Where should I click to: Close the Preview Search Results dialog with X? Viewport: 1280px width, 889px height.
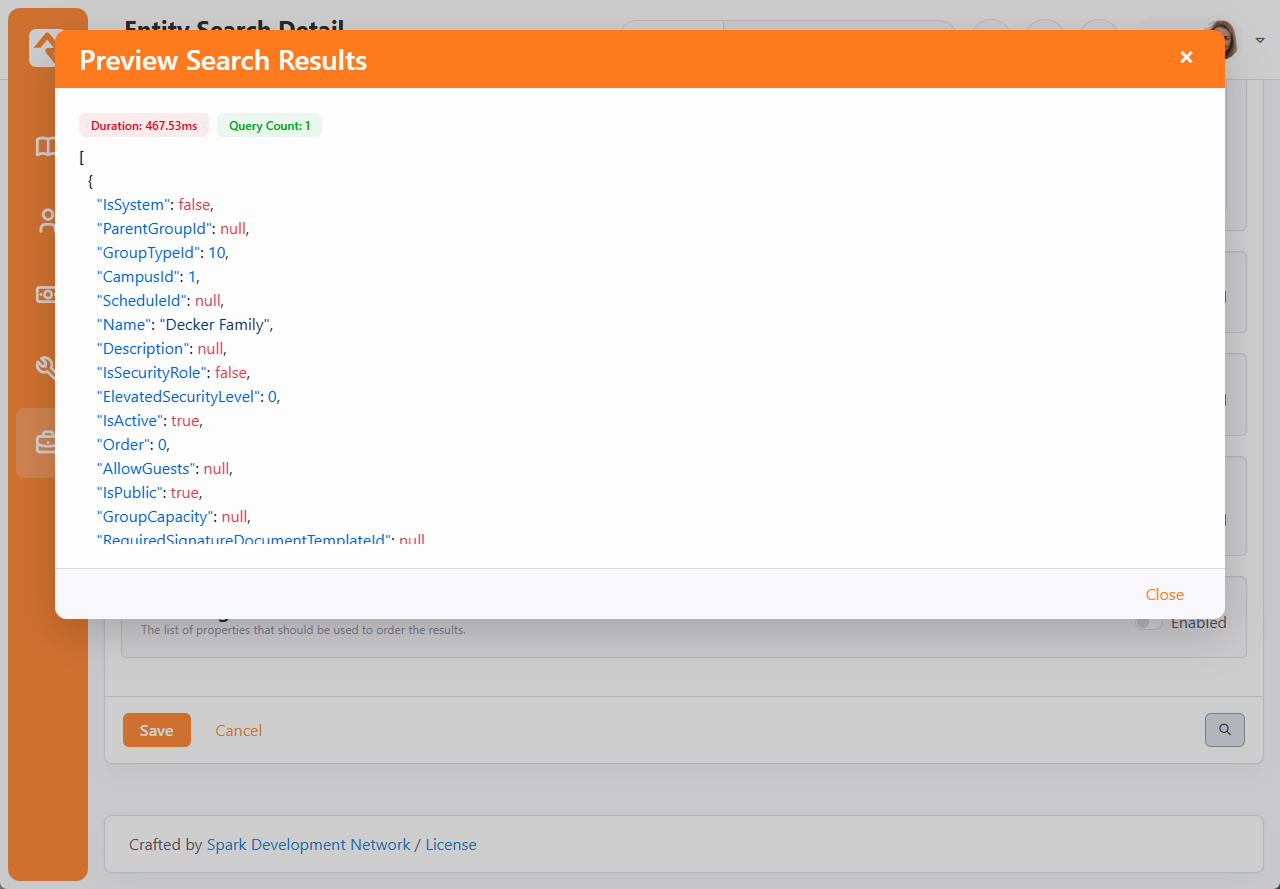pyautogui.click(x=1186, y=57)
